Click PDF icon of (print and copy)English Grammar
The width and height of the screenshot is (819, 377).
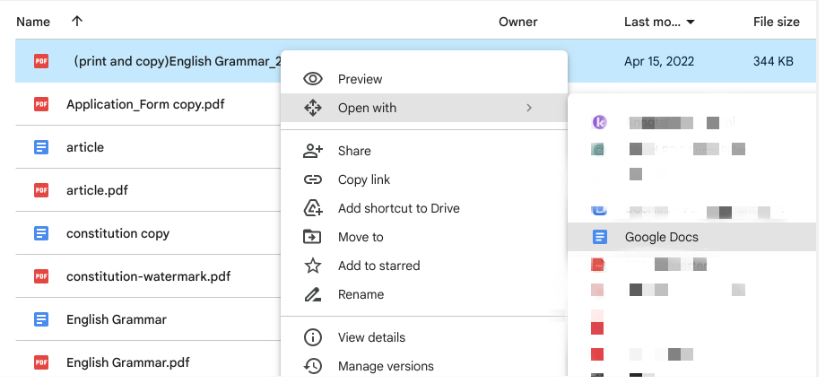41,61
